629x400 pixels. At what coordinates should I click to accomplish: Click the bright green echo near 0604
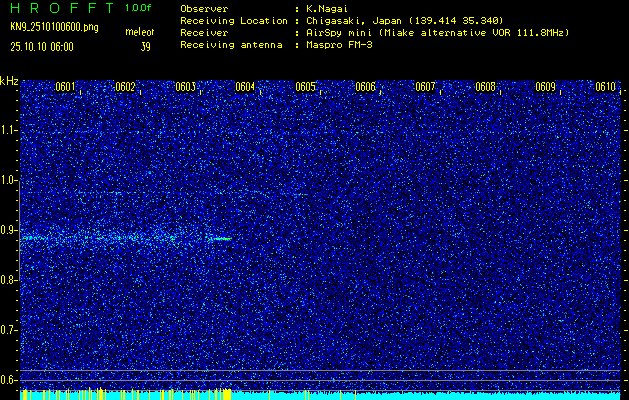click(221, 239)
